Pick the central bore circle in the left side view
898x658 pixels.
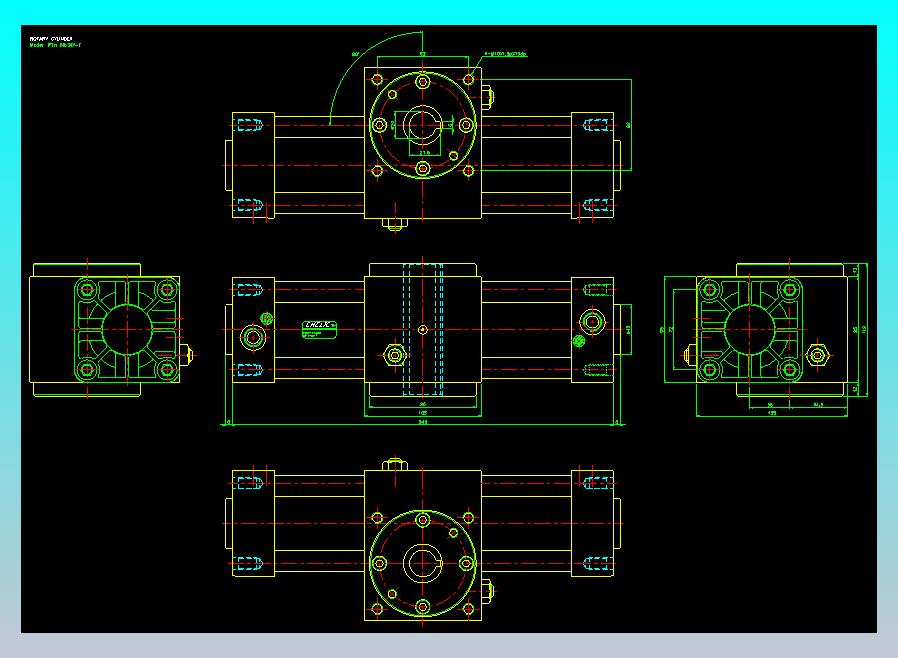click(x=127, y=329)
